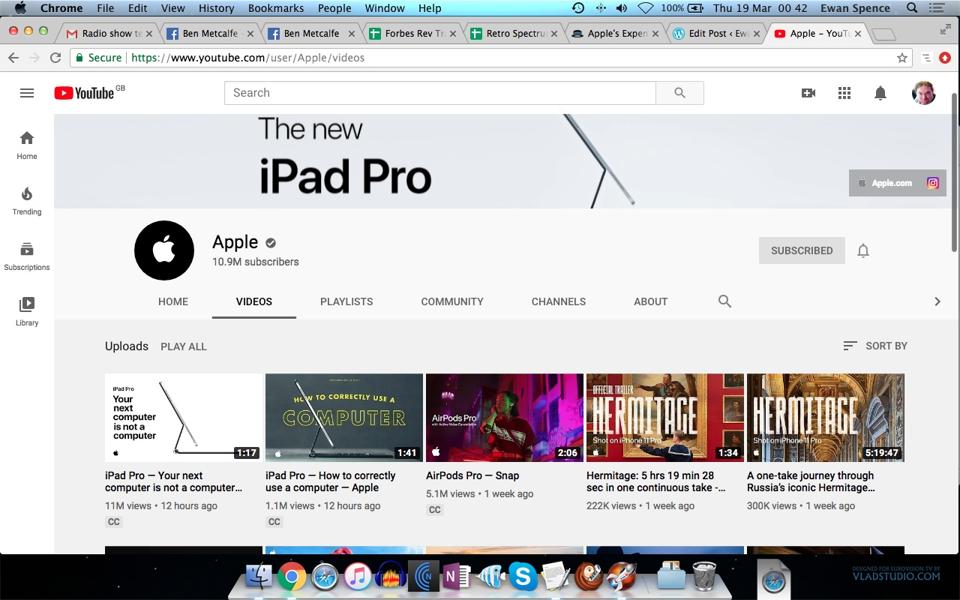Click the page vertical scrollbar
960x600 pixels.
954,171
